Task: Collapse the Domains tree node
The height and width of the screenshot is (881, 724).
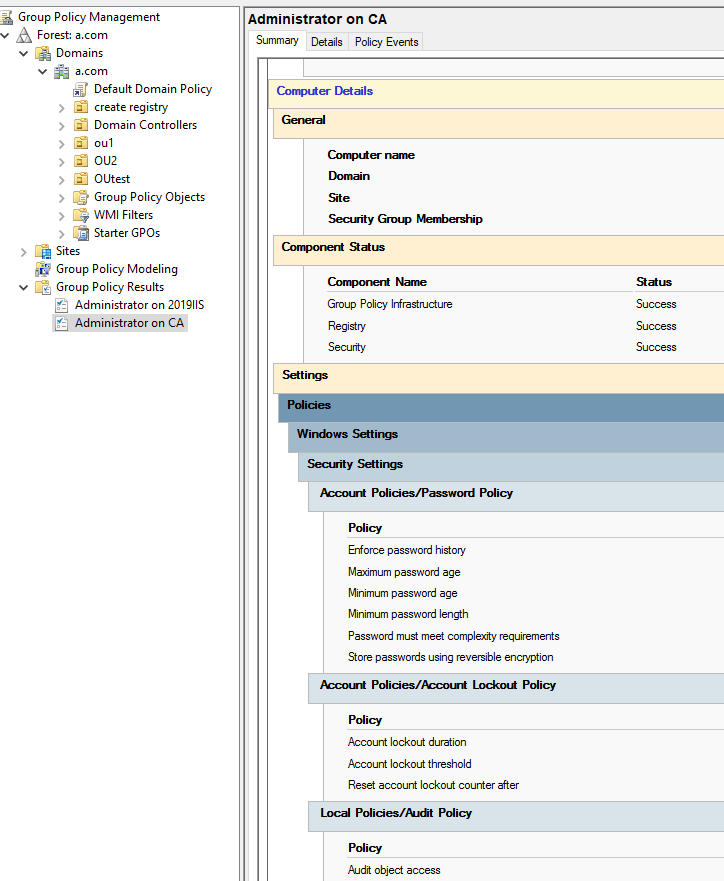Action: tap(24, 53)
